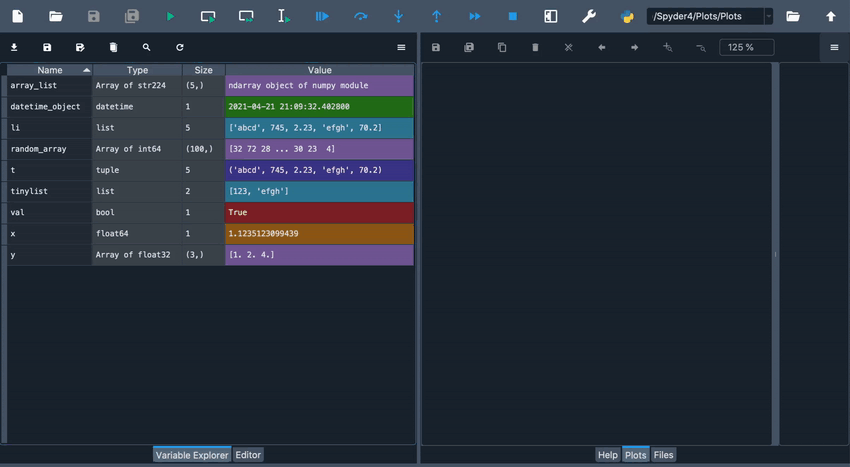The height and width of the screenshot is (467, 850).
Task: Open Preferences with the wrench icon
Action: click(x=589, y=16)
